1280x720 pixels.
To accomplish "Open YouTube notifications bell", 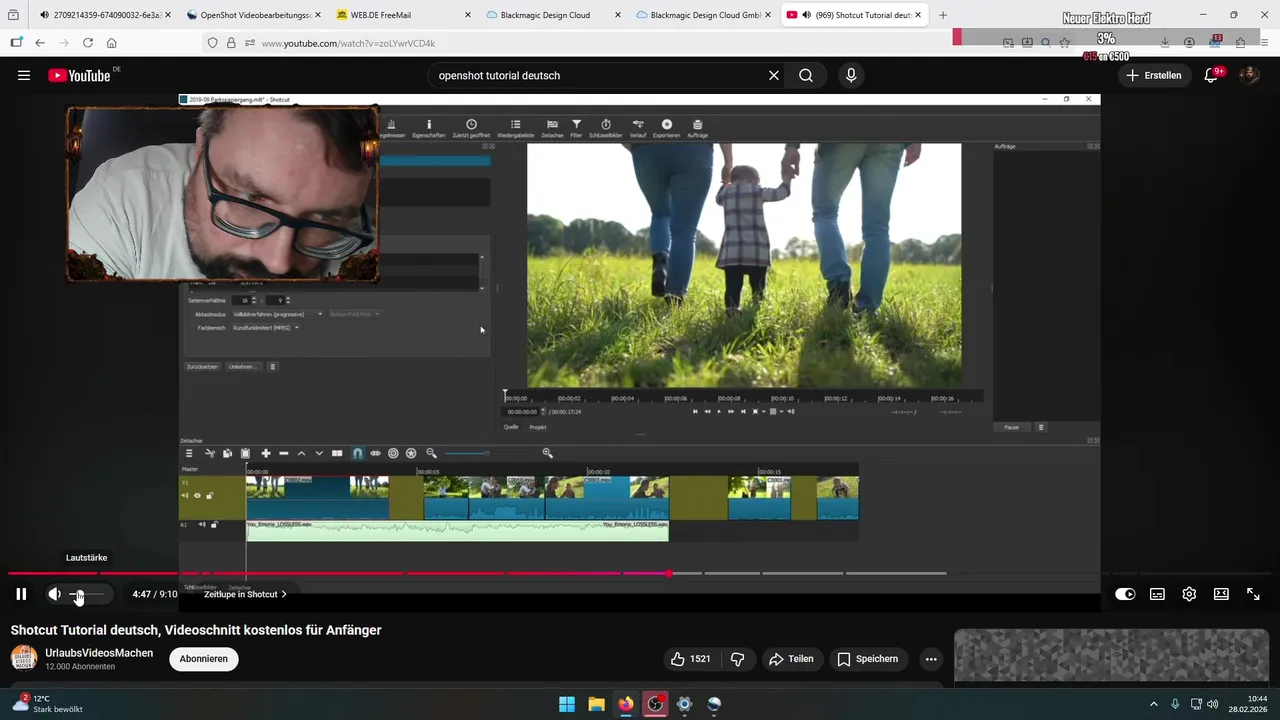I will tap(1211, 75).
